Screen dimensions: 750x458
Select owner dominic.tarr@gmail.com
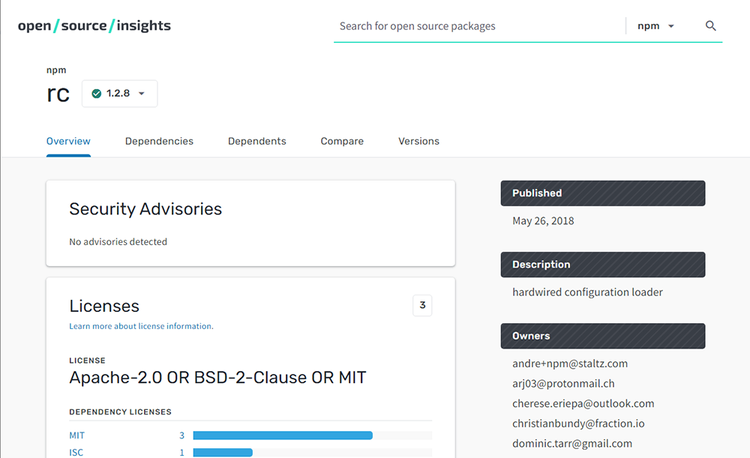coord(572,444)
